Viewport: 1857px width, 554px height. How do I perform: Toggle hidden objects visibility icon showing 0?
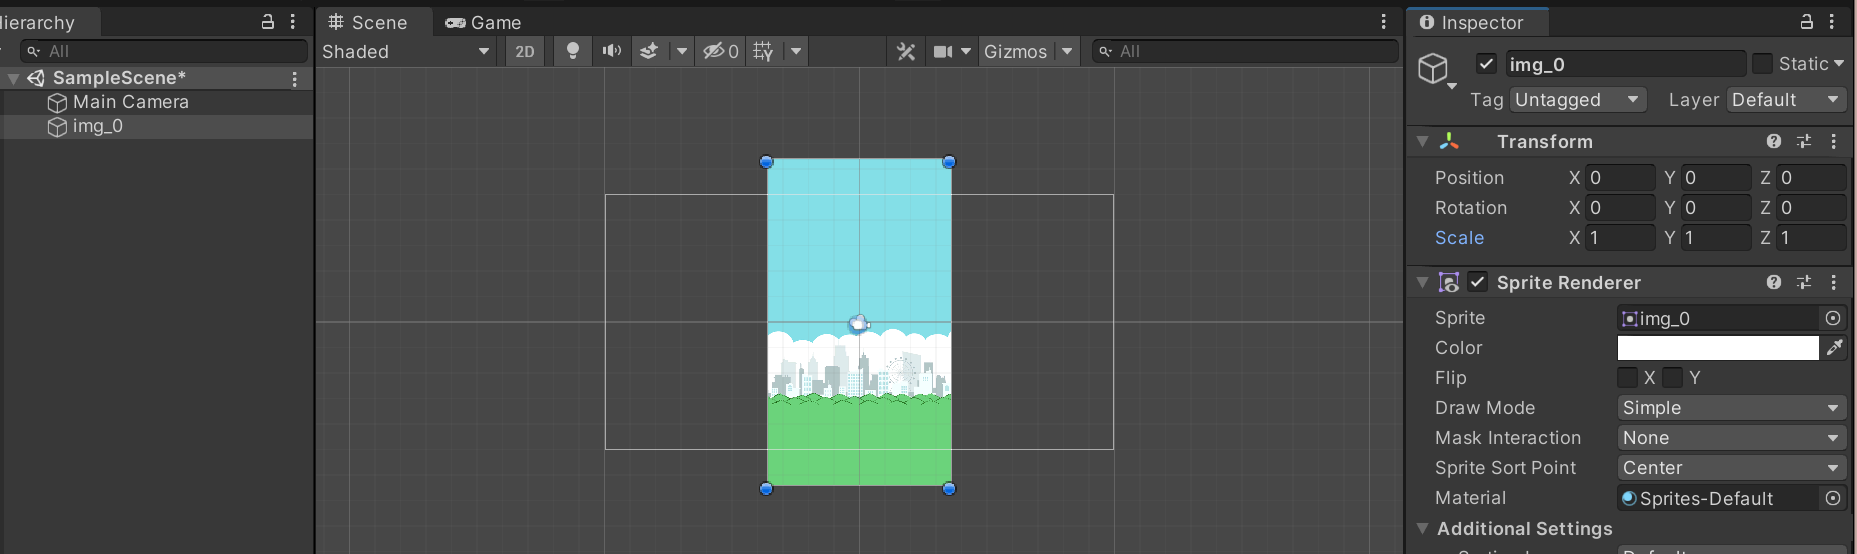[720, 51]
